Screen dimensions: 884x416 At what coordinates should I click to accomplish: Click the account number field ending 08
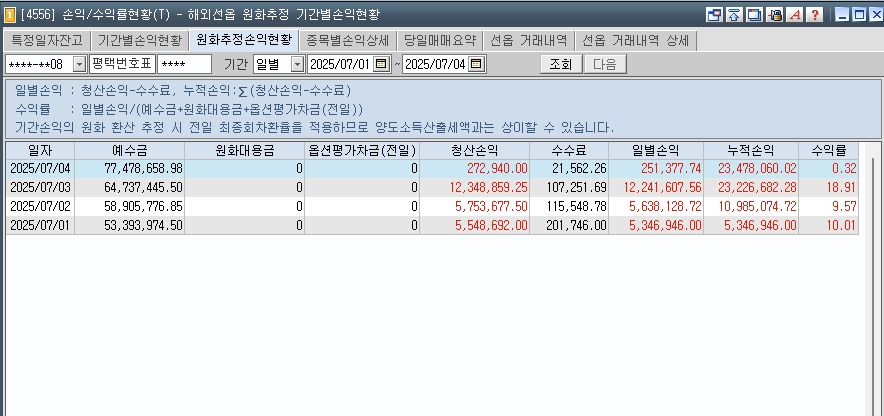39,64
